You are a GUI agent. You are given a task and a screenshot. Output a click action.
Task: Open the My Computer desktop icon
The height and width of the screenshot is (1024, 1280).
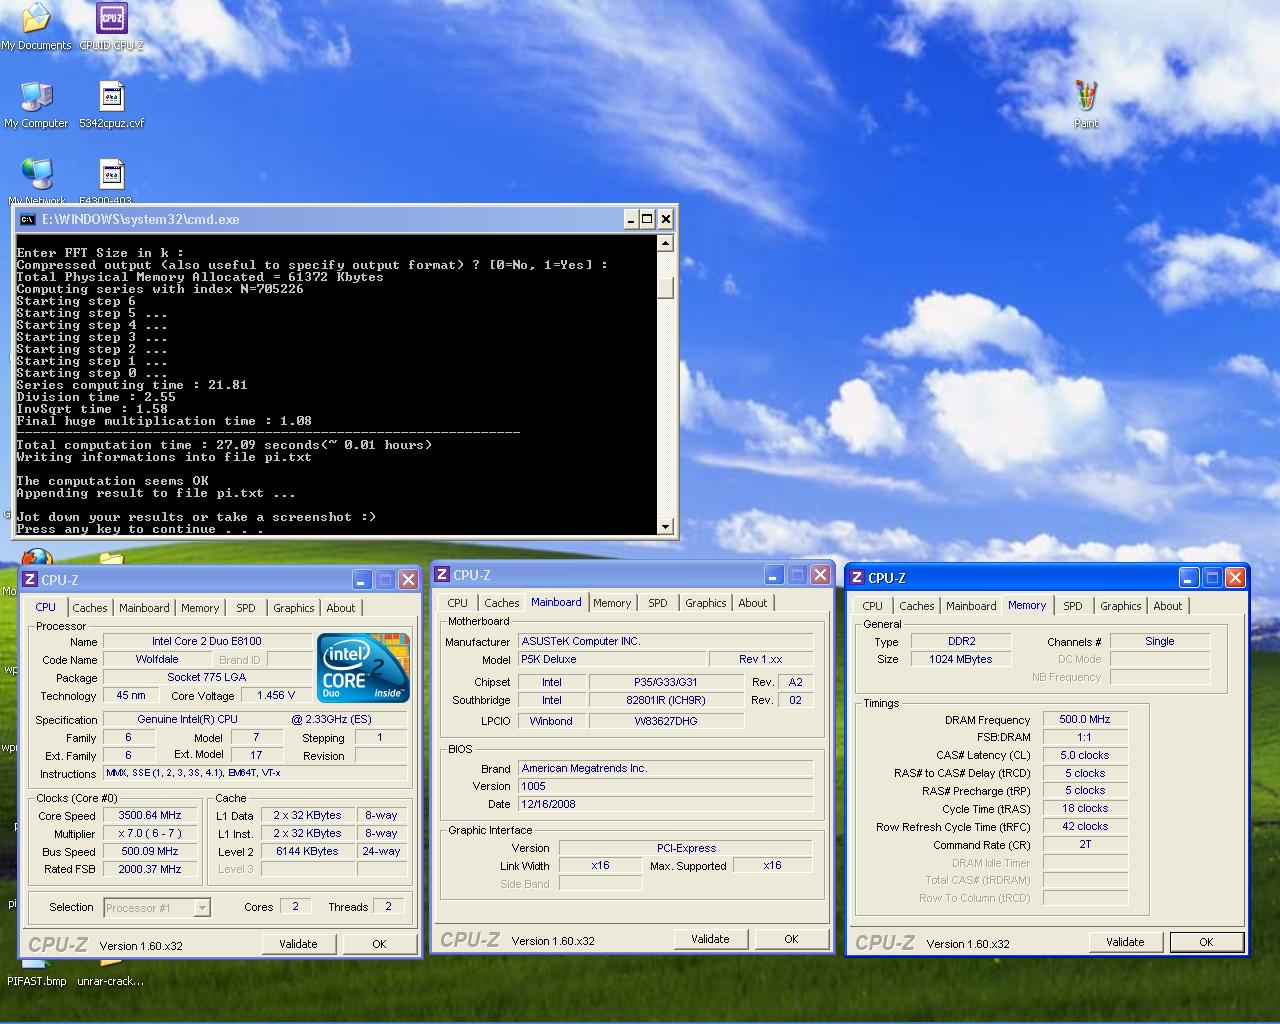tap(36, 104)
